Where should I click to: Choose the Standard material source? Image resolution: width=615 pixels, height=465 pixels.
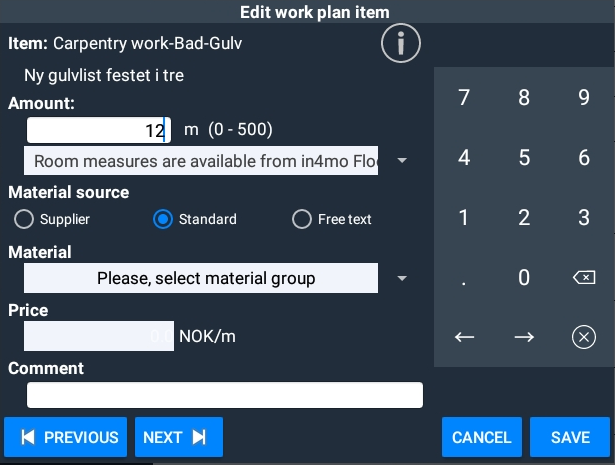(x=163, y=220)
